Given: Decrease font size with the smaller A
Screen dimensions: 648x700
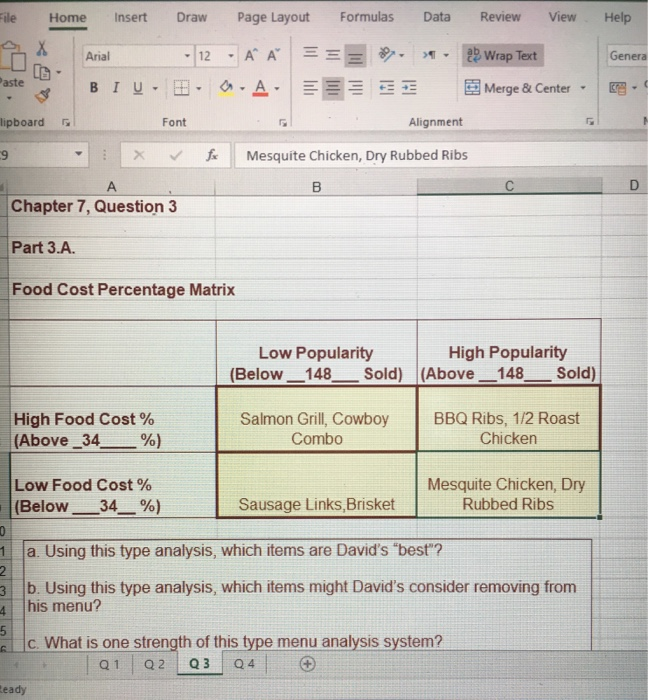Looking at the screenshot, I should pos(273,56).
